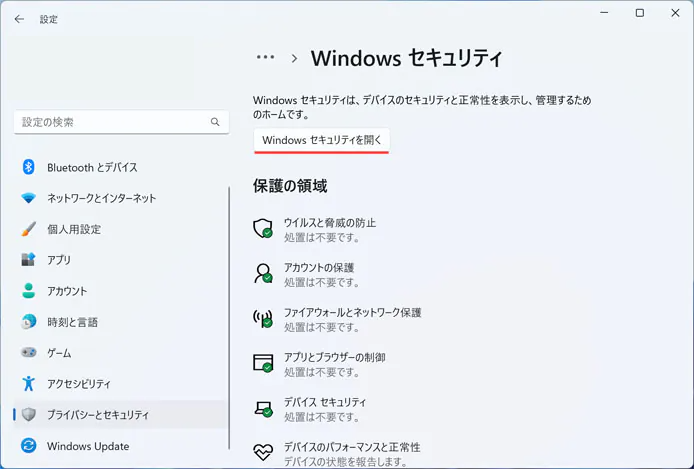The width and height of the screenshot is (694, 469).
Task: Focus the 設定の検索 search field
Action: pos(121,122)
